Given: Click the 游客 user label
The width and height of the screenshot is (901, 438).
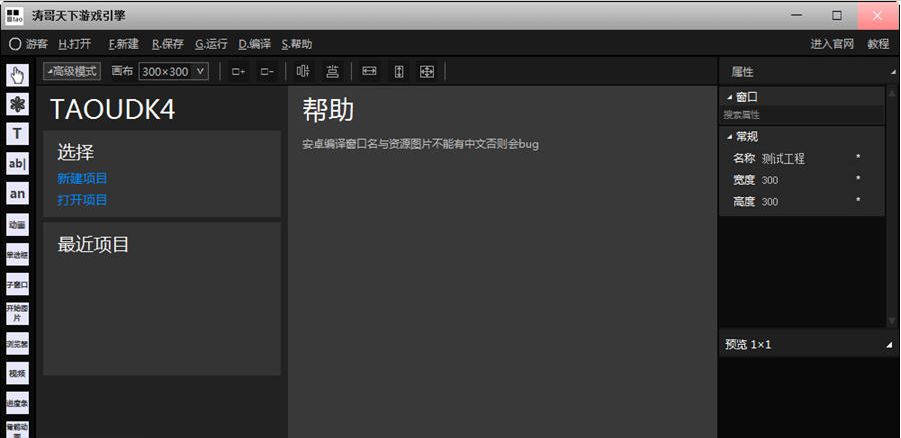Looking at the screenshot, I should (37, 44).
